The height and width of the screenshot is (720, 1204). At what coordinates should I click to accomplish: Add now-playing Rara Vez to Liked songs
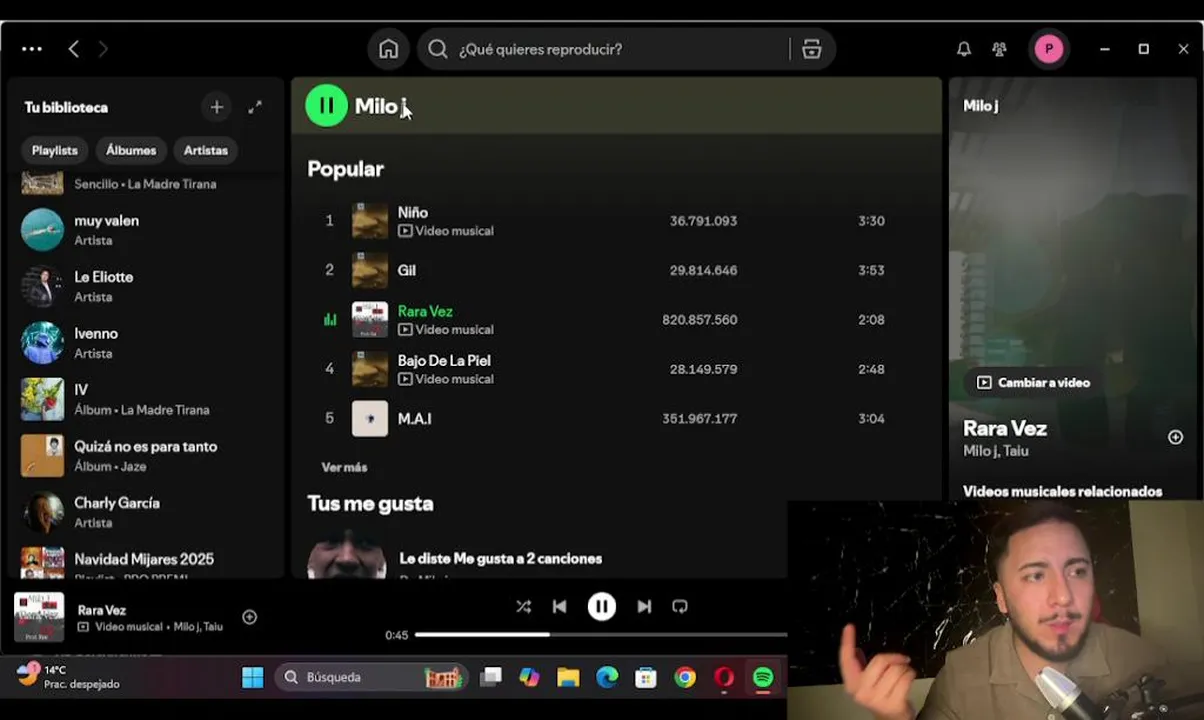click(x=250, y=617)
